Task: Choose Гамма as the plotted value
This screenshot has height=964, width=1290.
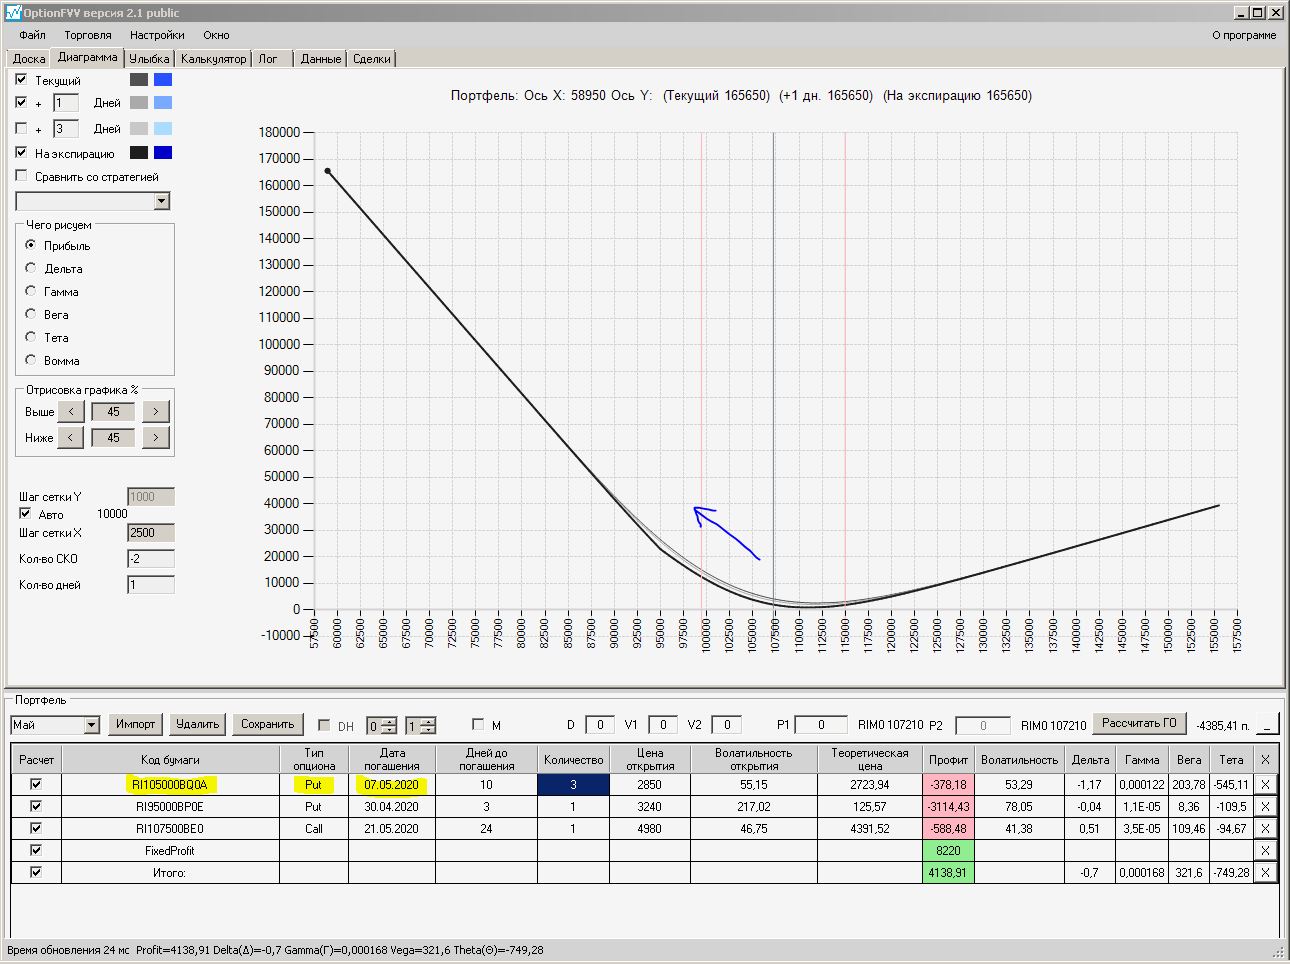Action: click(x=31, y=291)
